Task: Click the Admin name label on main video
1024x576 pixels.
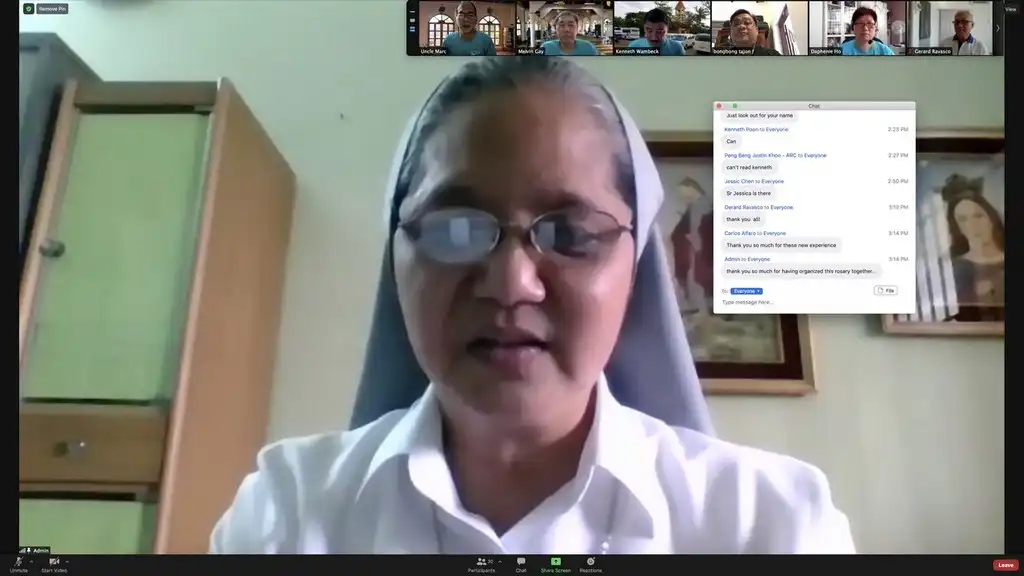Action: coord(40,551)
